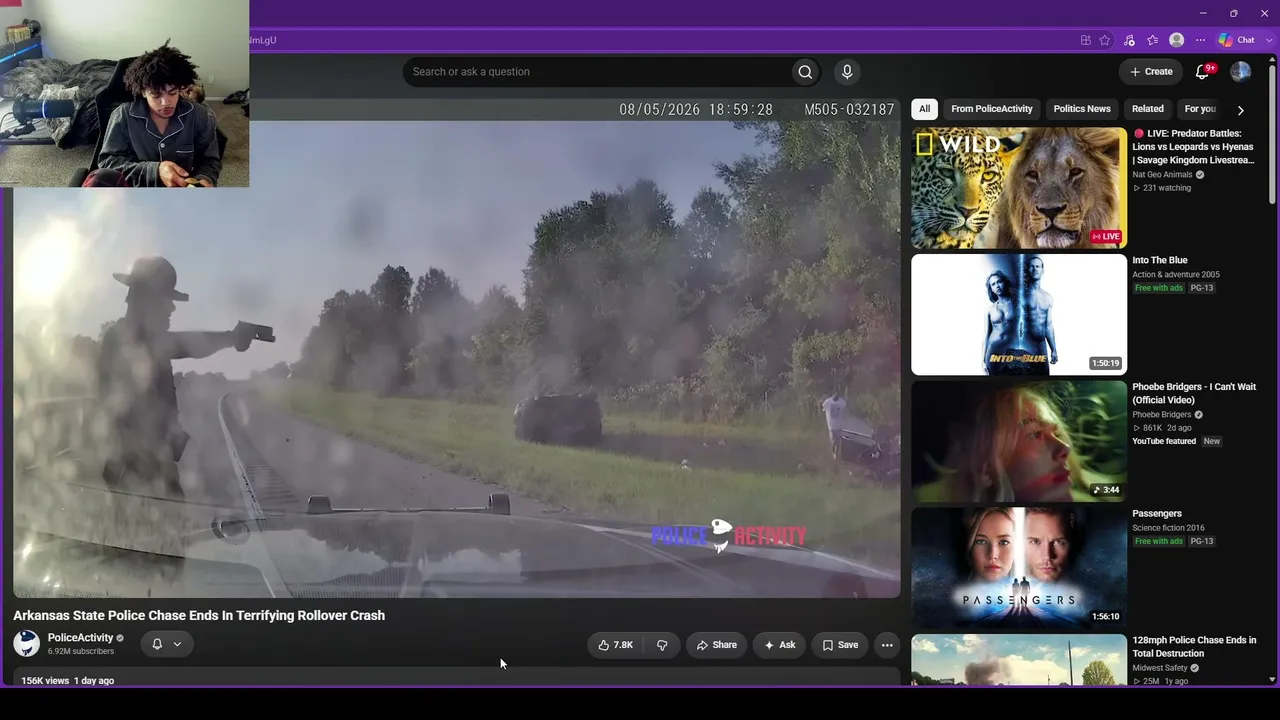Open the Into The Blue movie thumbnail

[1019, 315]
